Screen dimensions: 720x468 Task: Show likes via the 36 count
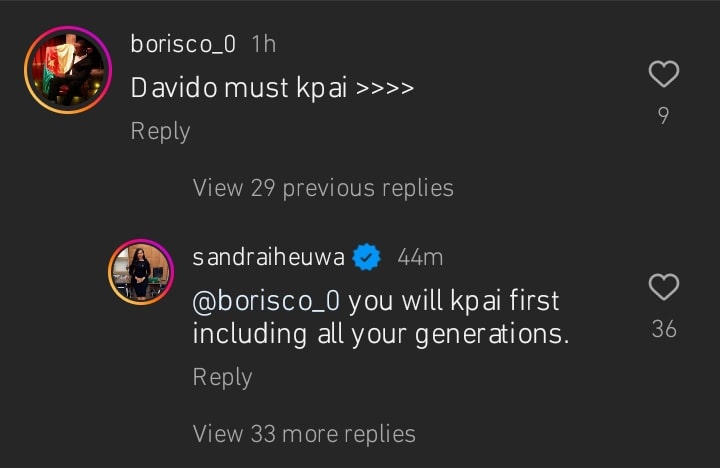tap(663, 329)
